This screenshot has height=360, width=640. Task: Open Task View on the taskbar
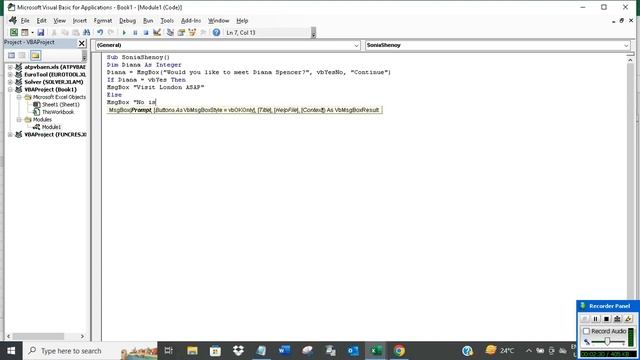pyautogui.click(x=169, y=351)
